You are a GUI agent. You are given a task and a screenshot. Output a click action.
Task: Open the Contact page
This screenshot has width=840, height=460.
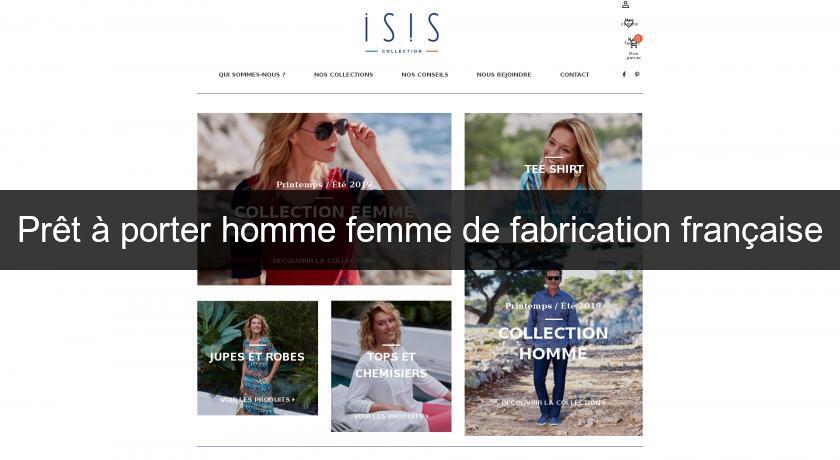pos(574,74)
